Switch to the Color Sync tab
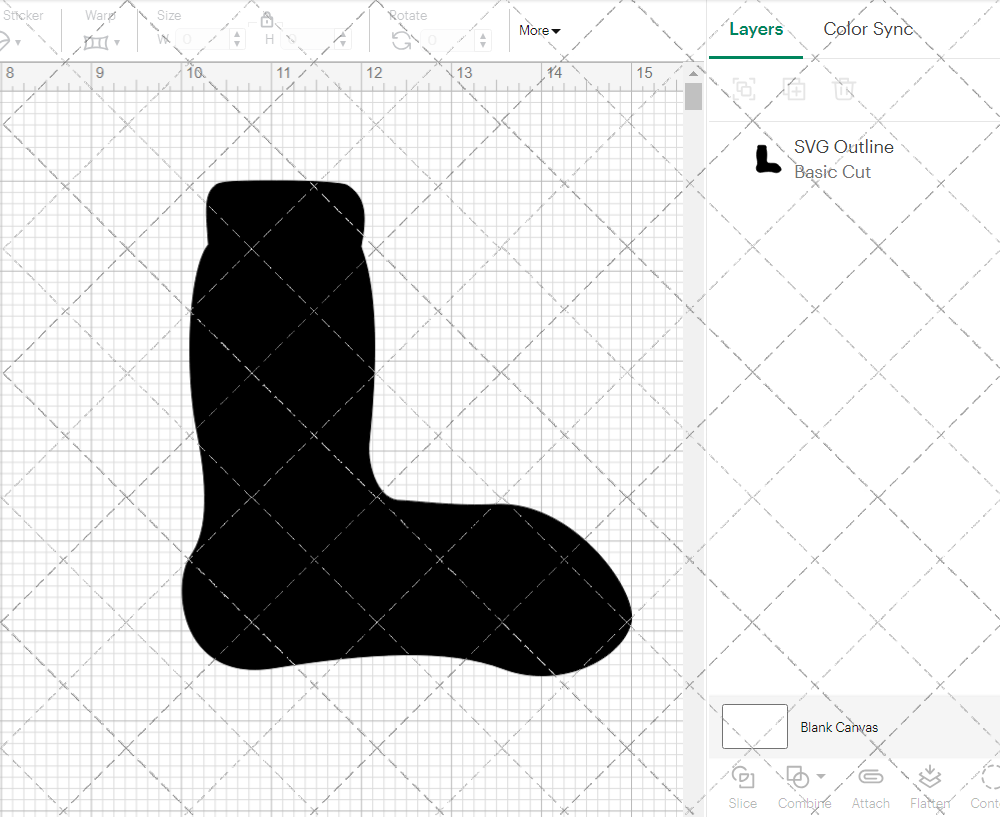1000x817 pixels. (868, 29)
